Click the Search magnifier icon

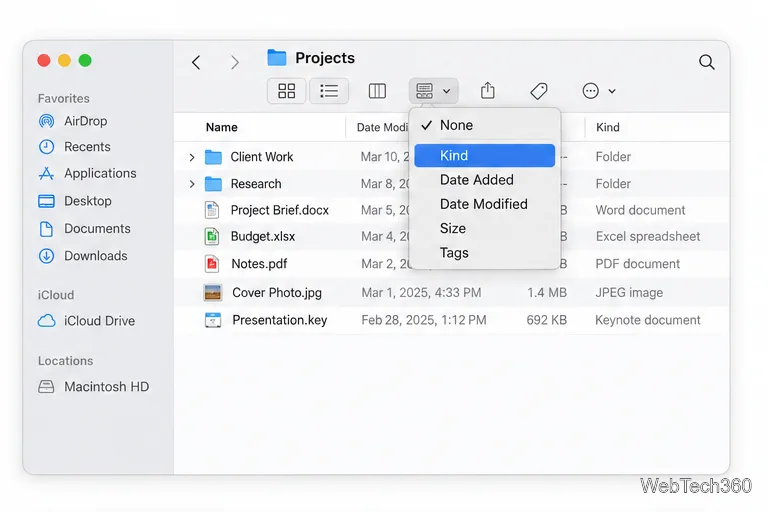(706, 62)
